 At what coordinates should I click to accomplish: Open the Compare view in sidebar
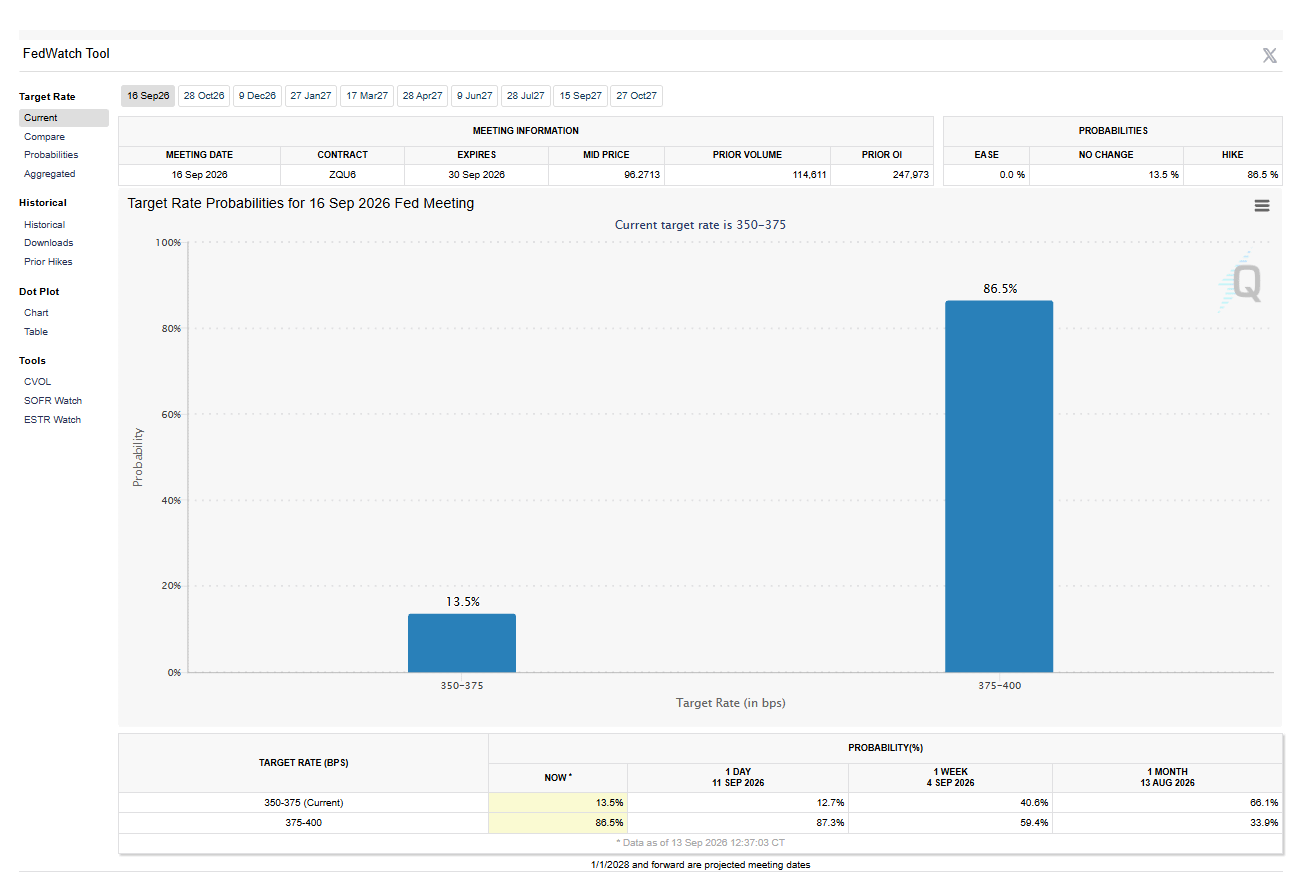point(45,137)
